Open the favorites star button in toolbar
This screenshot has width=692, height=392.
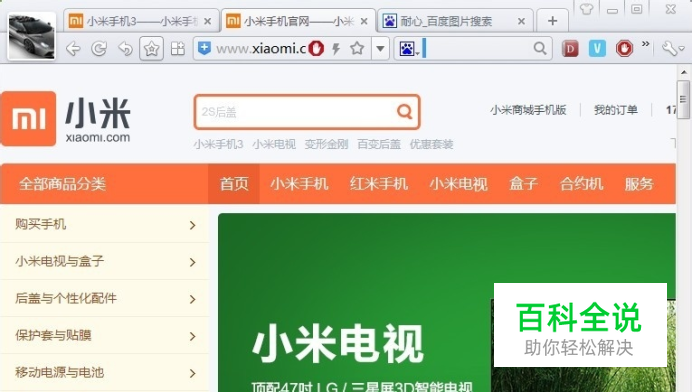pyautogui.click(x=151, y=49)
